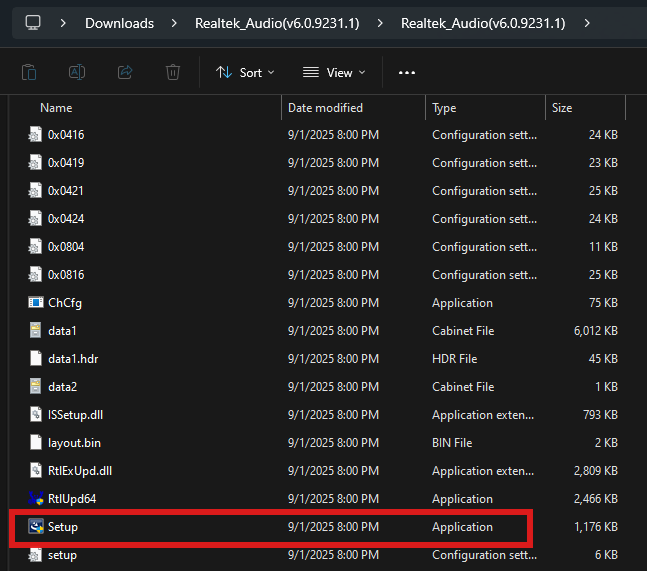This screenshot has width=647, height=571.
Task: Click the Share toolbar icon
Action: point(125,72)
